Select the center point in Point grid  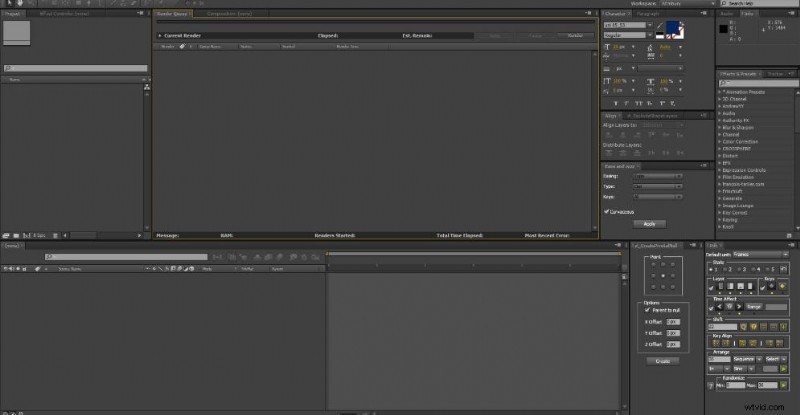pos(663,275)
